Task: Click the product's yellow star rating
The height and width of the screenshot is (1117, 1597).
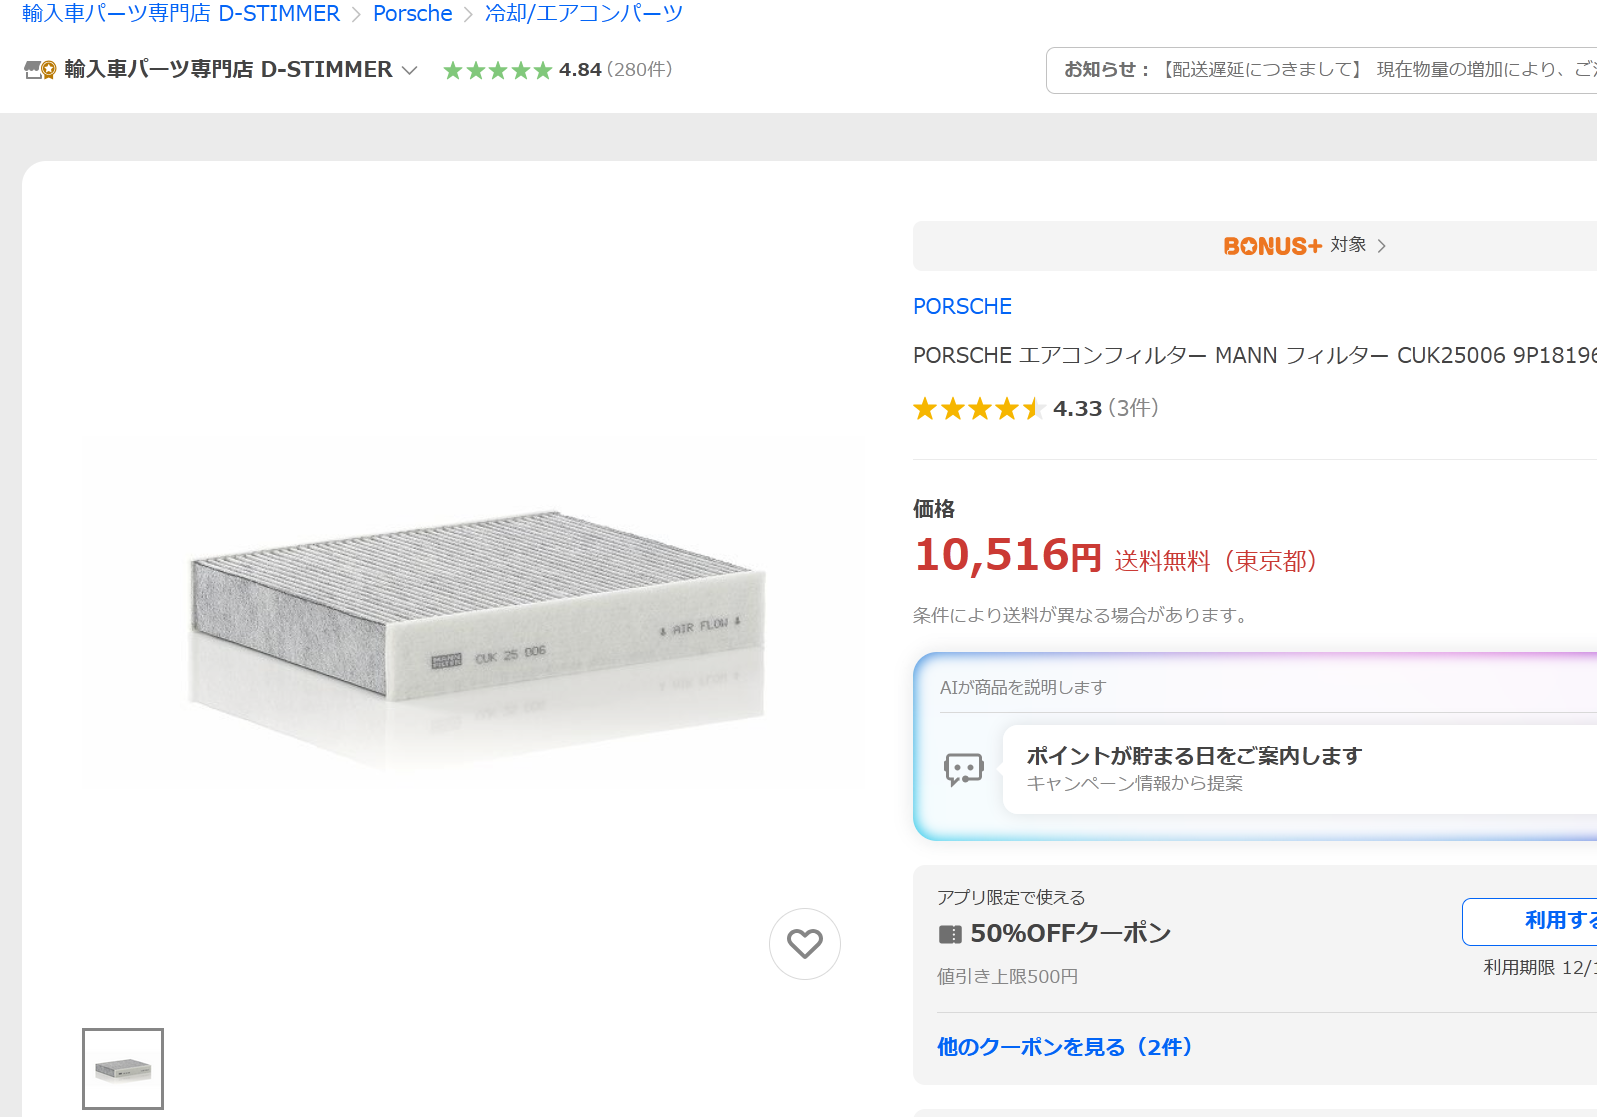Action: tap(978, 408)
